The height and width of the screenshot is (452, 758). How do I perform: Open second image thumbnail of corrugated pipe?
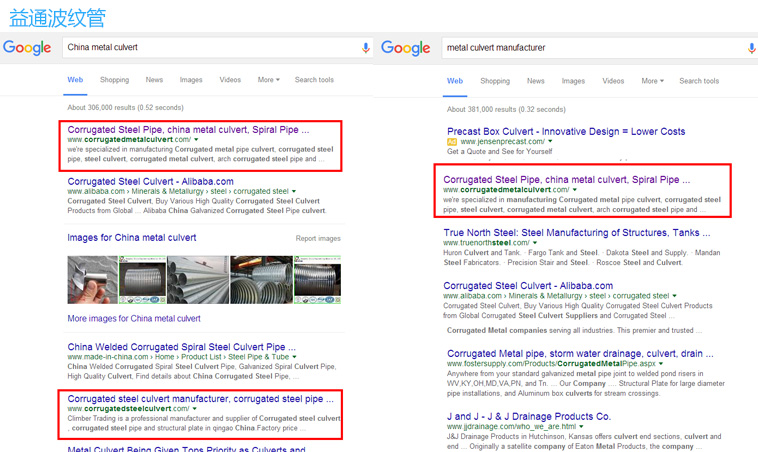click(x=143, y=280)
